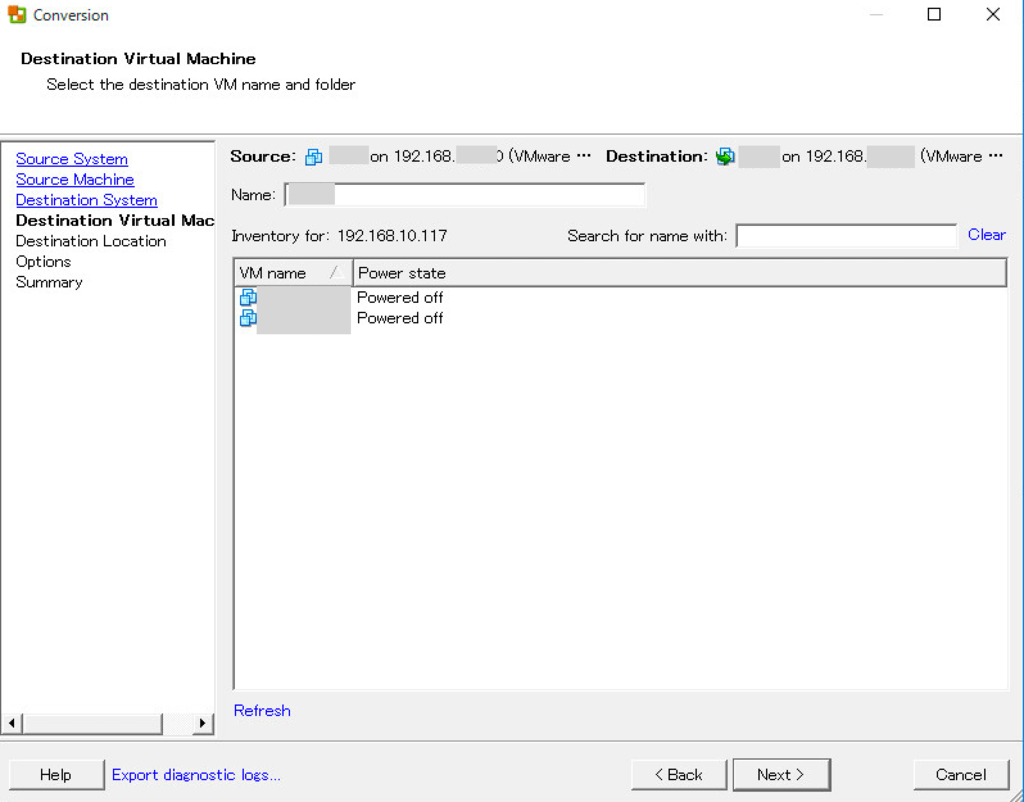The width and height of the screenshot is (1024, 802).
Task: Click the sidebar horizontal scrollbar thumb
Action: click(x=92, y=723)
